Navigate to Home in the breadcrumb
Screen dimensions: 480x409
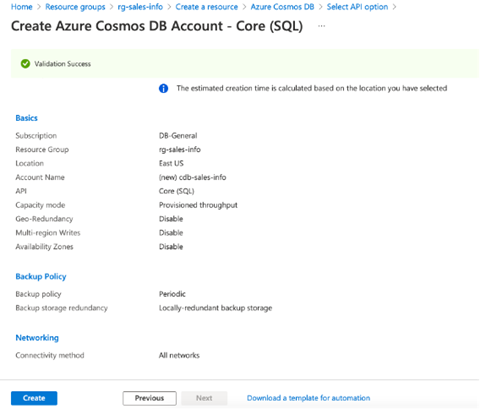22,7
